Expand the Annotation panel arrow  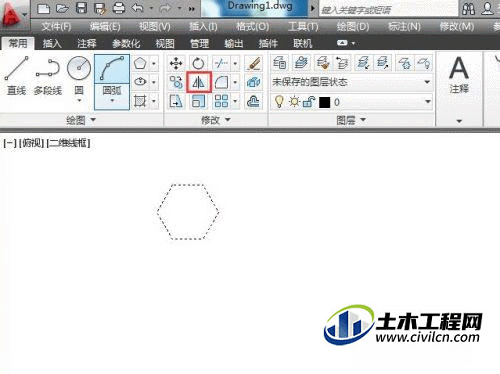(459, 121)
